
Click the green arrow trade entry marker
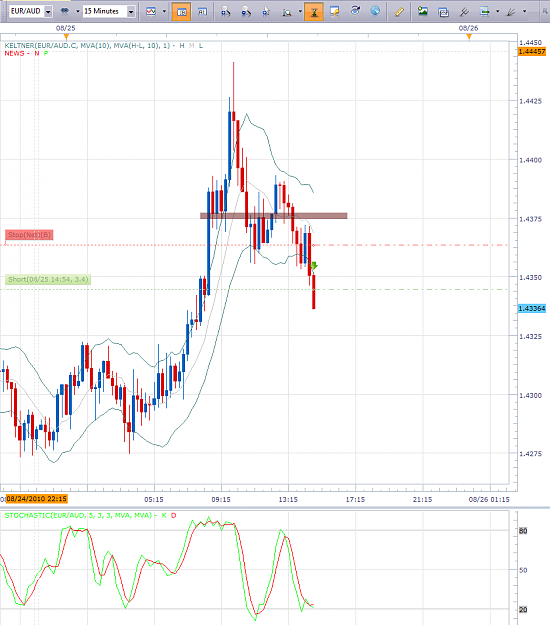[x=314, y=266]
